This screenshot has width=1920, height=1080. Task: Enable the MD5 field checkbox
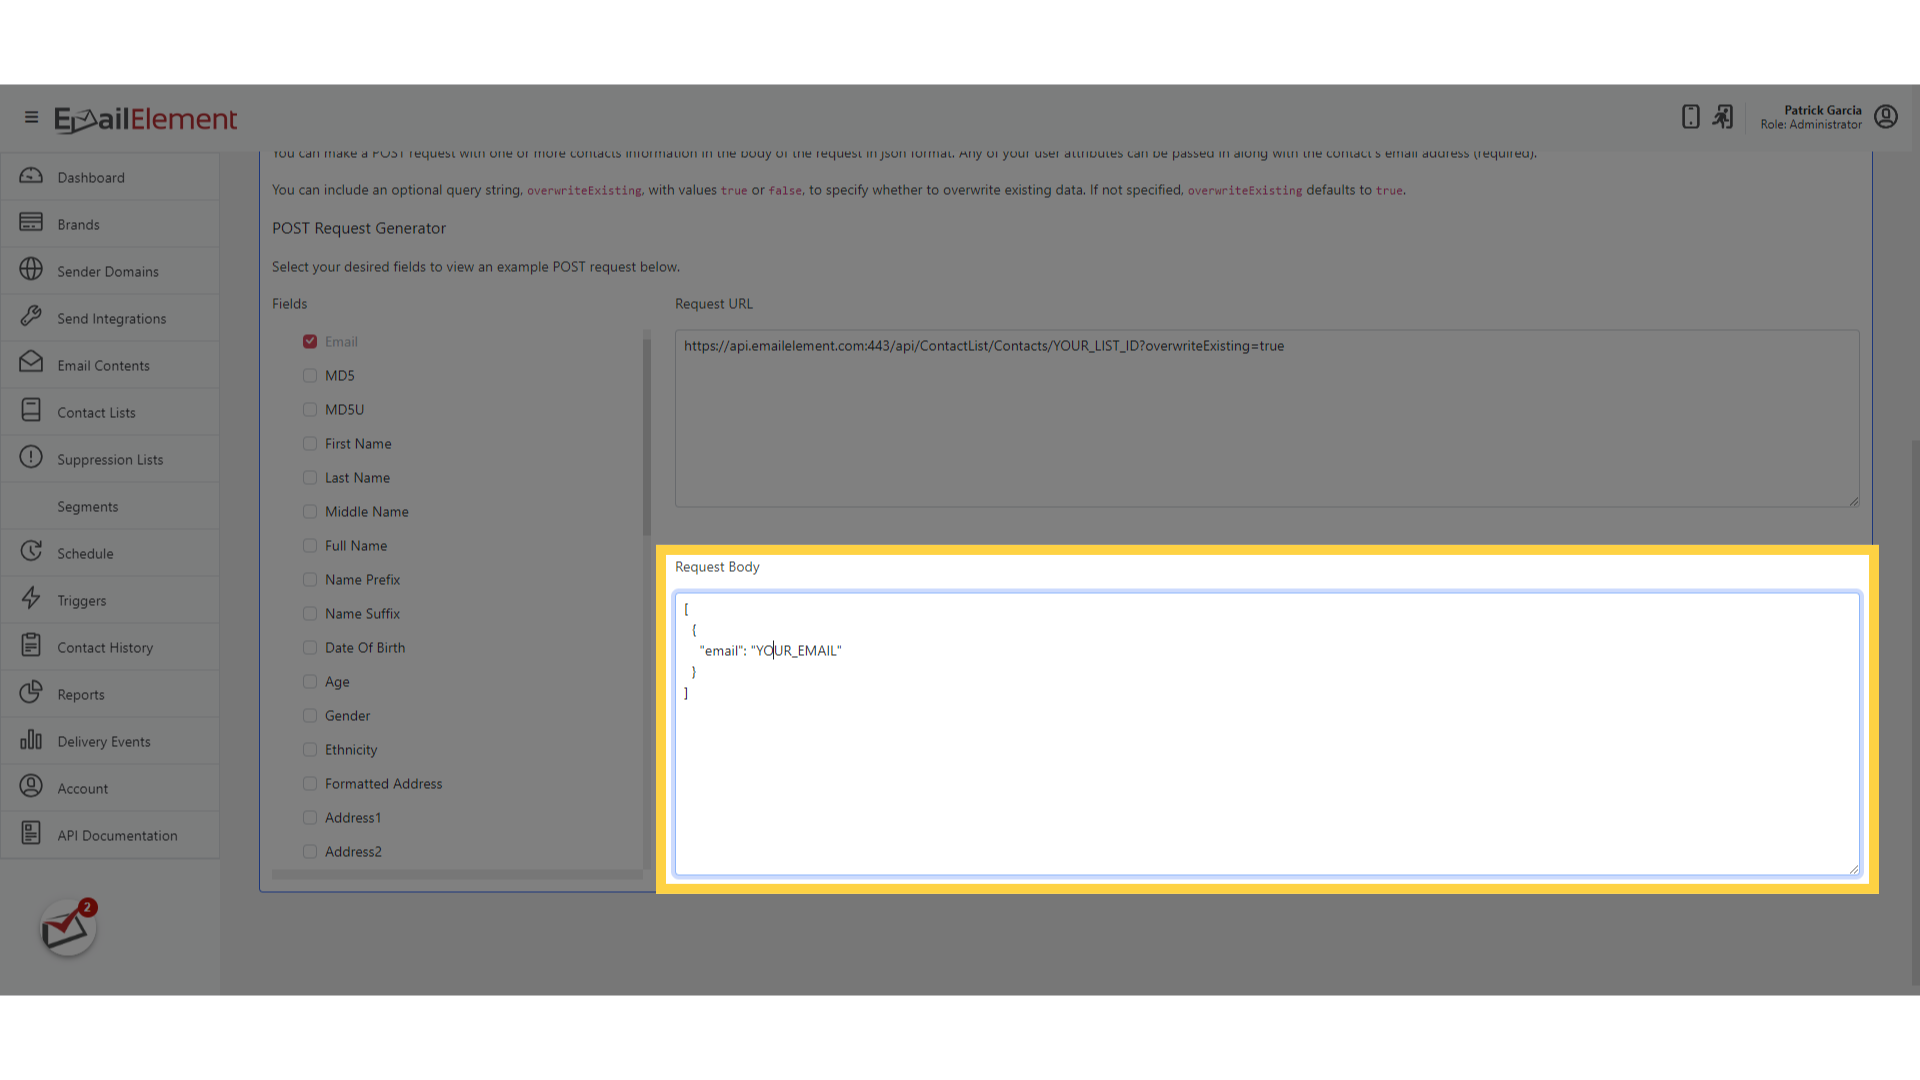coord(310,376)
